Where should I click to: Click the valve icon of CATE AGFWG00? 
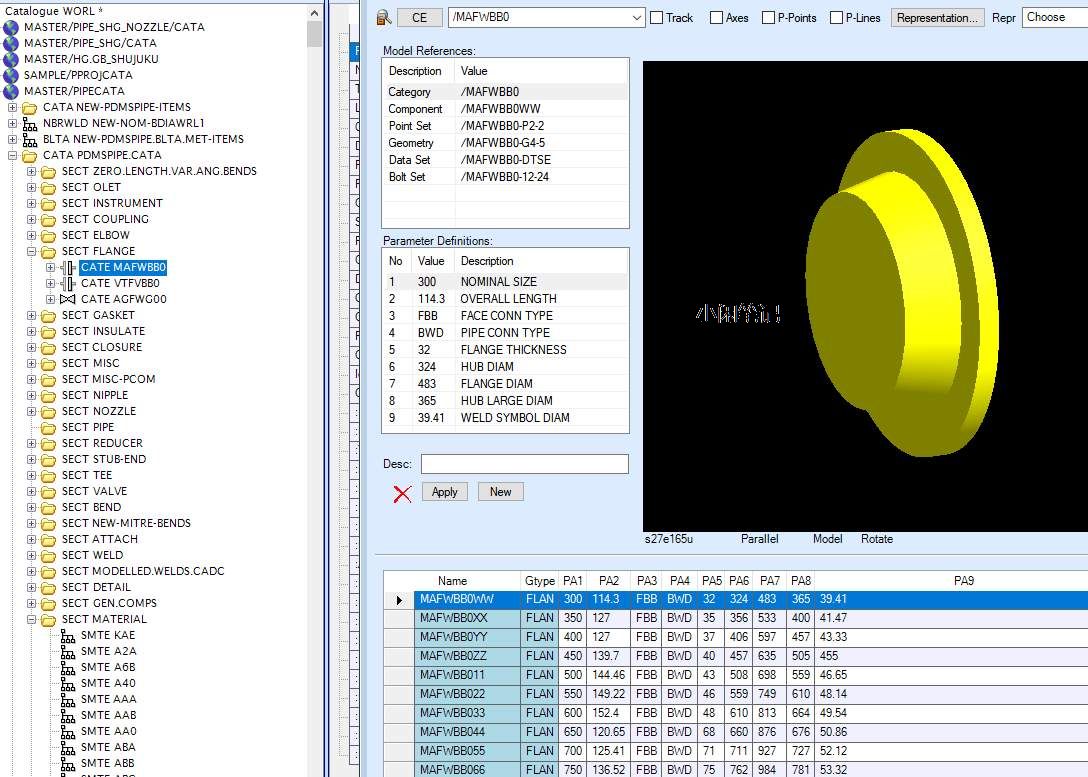(68, 299)
